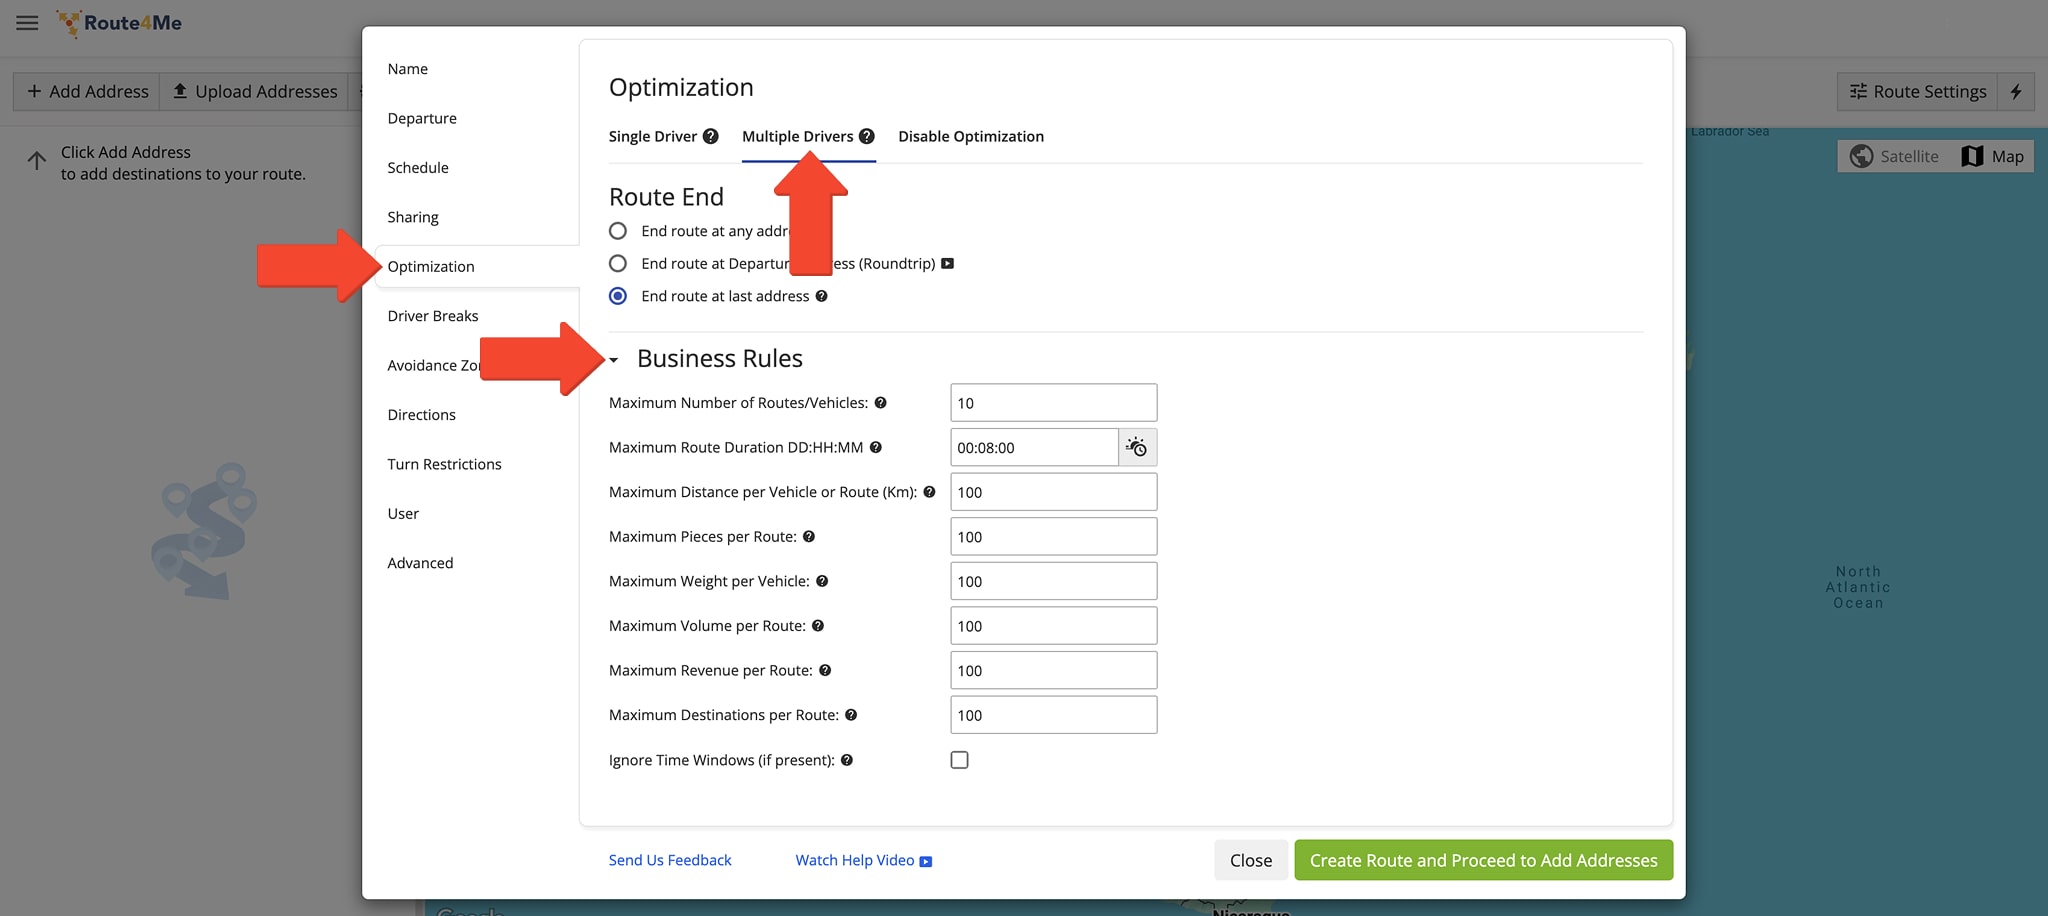Open Advanced section
Screen dimensions: 2048x916
(420, 563)
